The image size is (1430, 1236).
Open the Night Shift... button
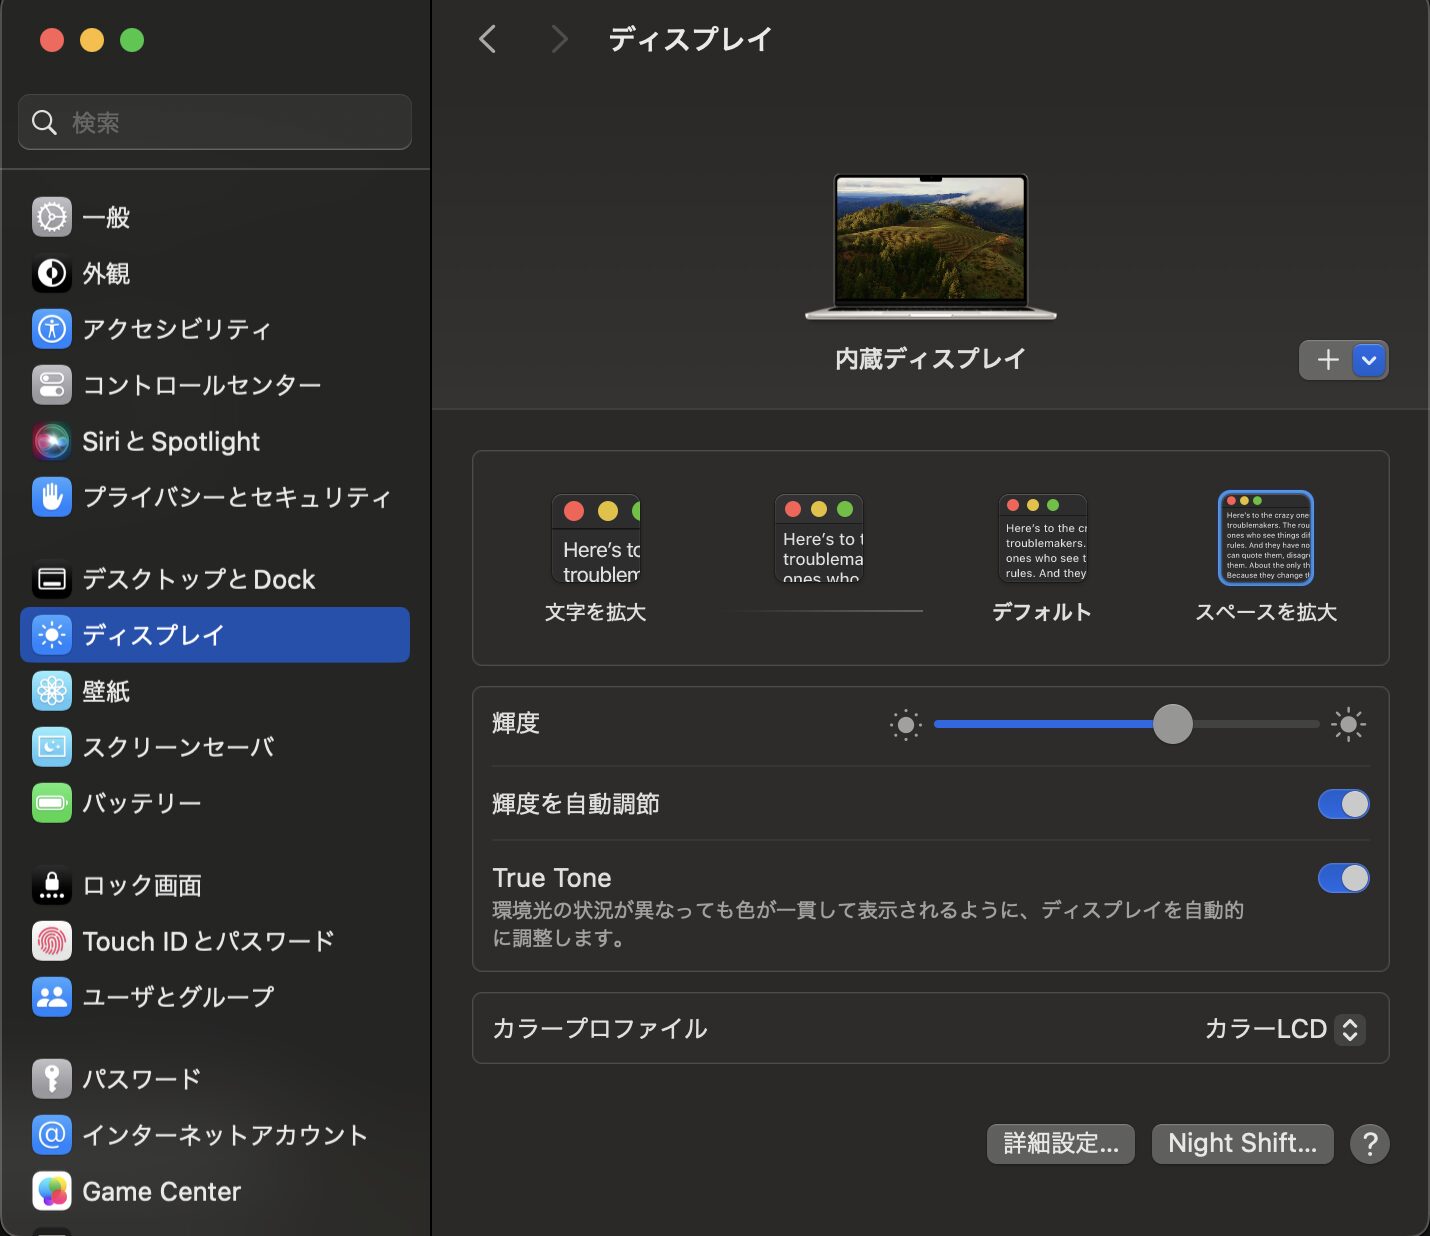tap(1242, 1143)
